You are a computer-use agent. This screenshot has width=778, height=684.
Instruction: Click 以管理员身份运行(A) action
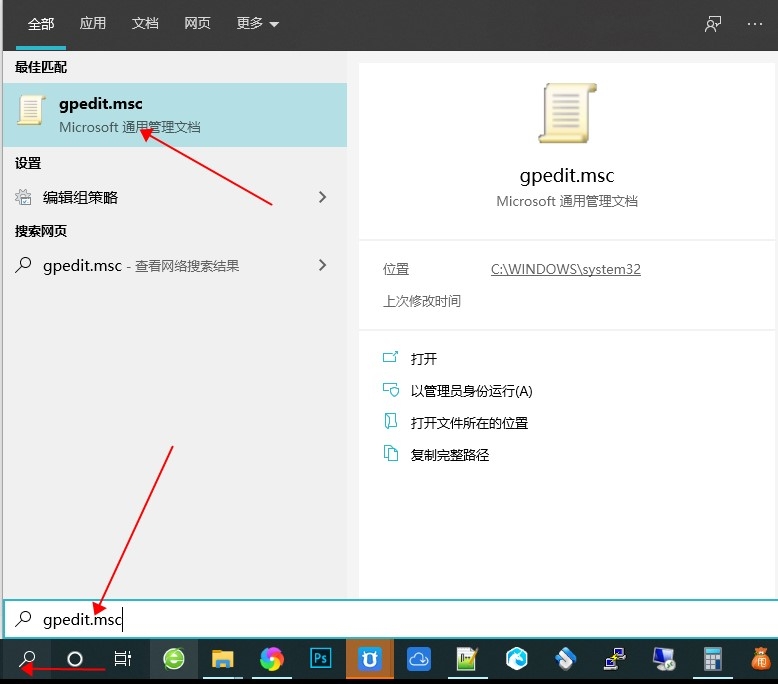pyautogui.click(x=471, y=391)
